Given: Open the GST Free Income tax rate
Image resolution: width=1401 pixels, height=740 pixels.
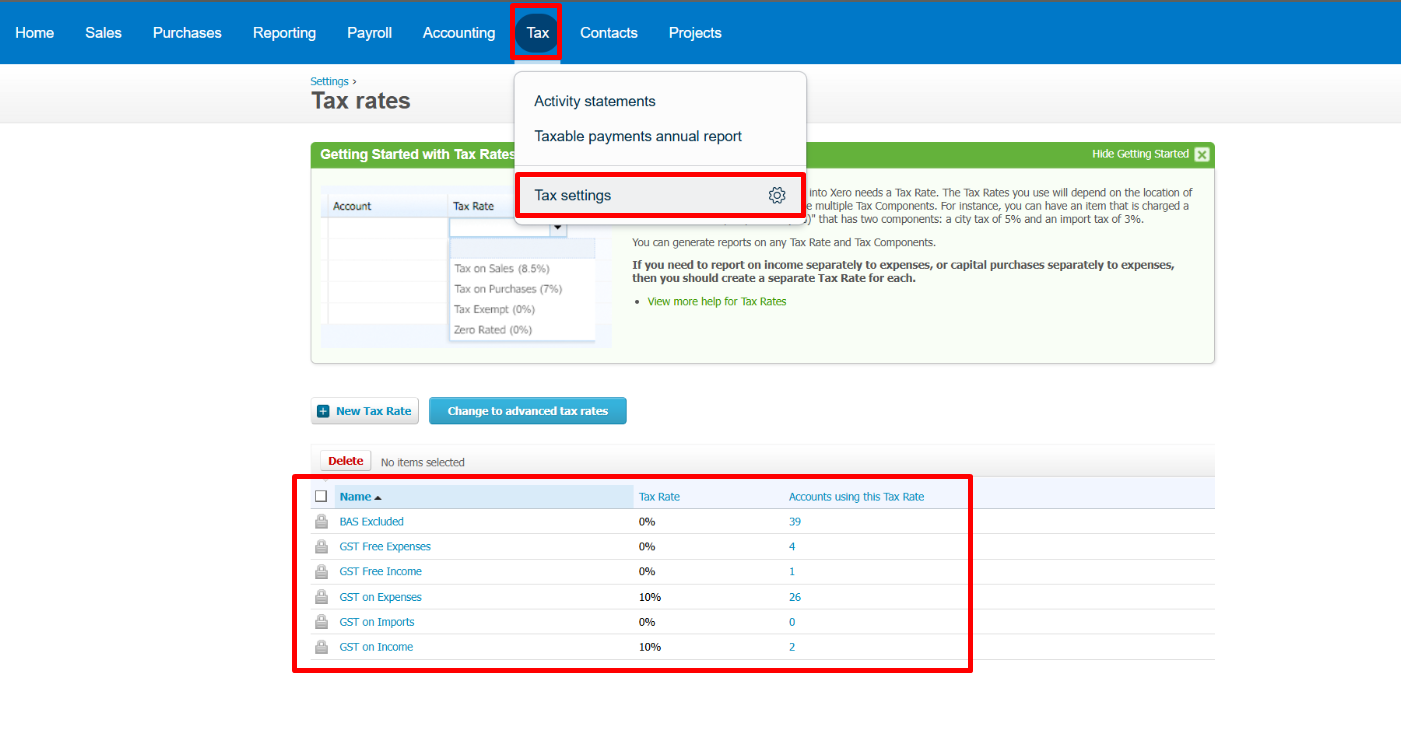Looking at the screenshot, I should 380,572.
